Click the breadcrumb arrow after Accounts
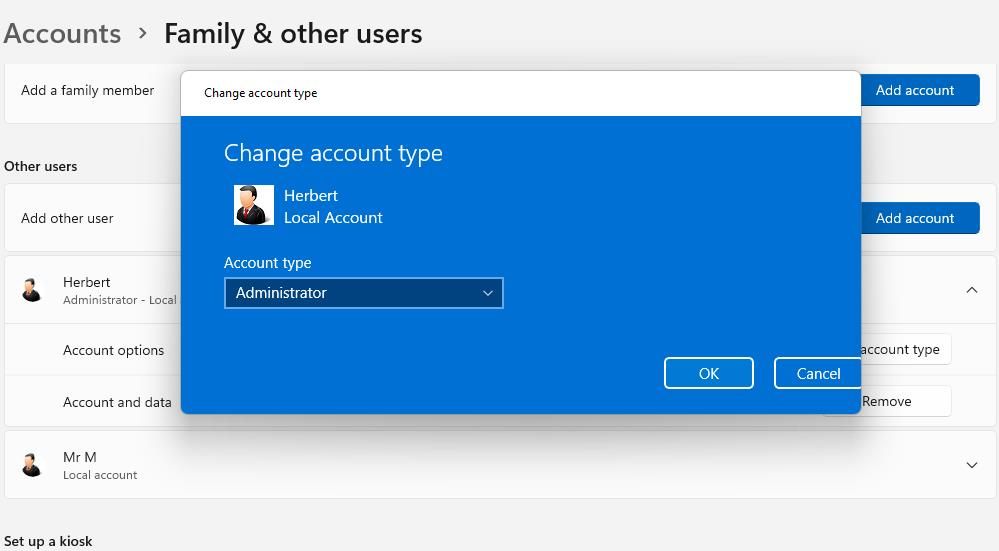 tap(143, 33)
